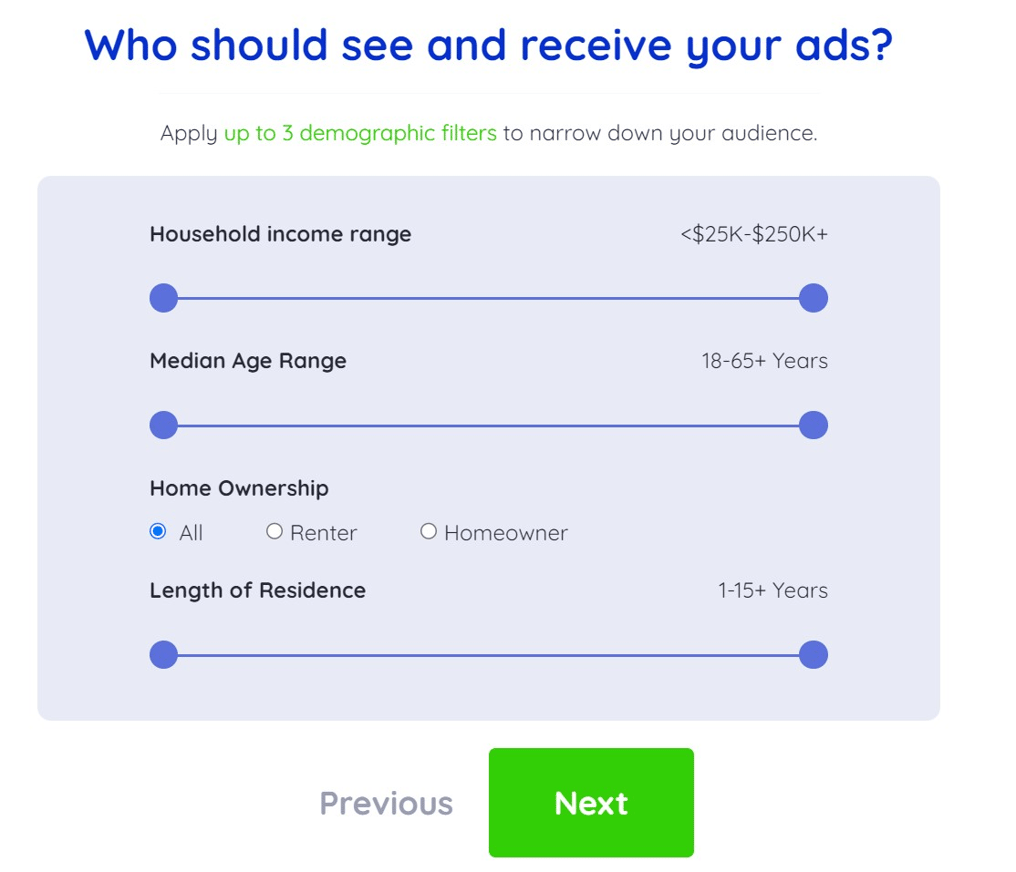The image size is (1016, 872).
Task: Click the maximum handle of Household income slider
Action: tap(813, 298)
